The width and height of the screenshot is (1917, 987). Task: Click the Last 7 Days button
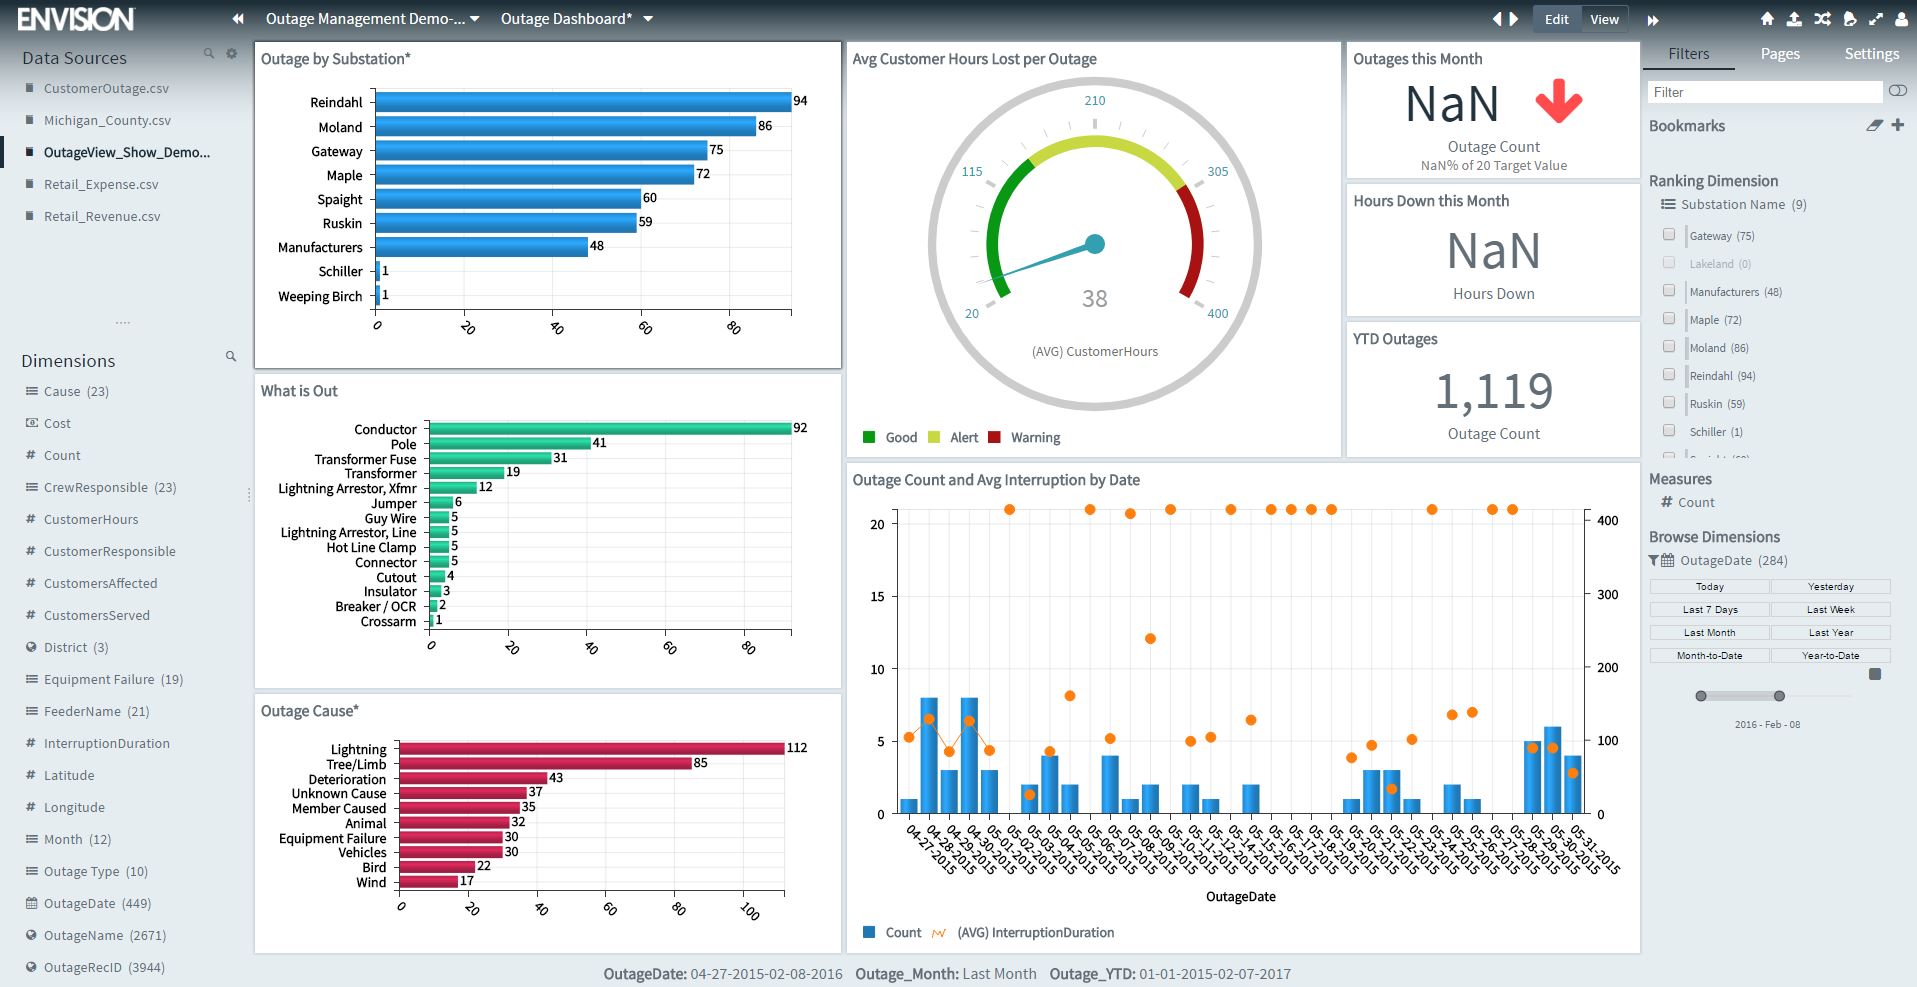coord(1709,610)
